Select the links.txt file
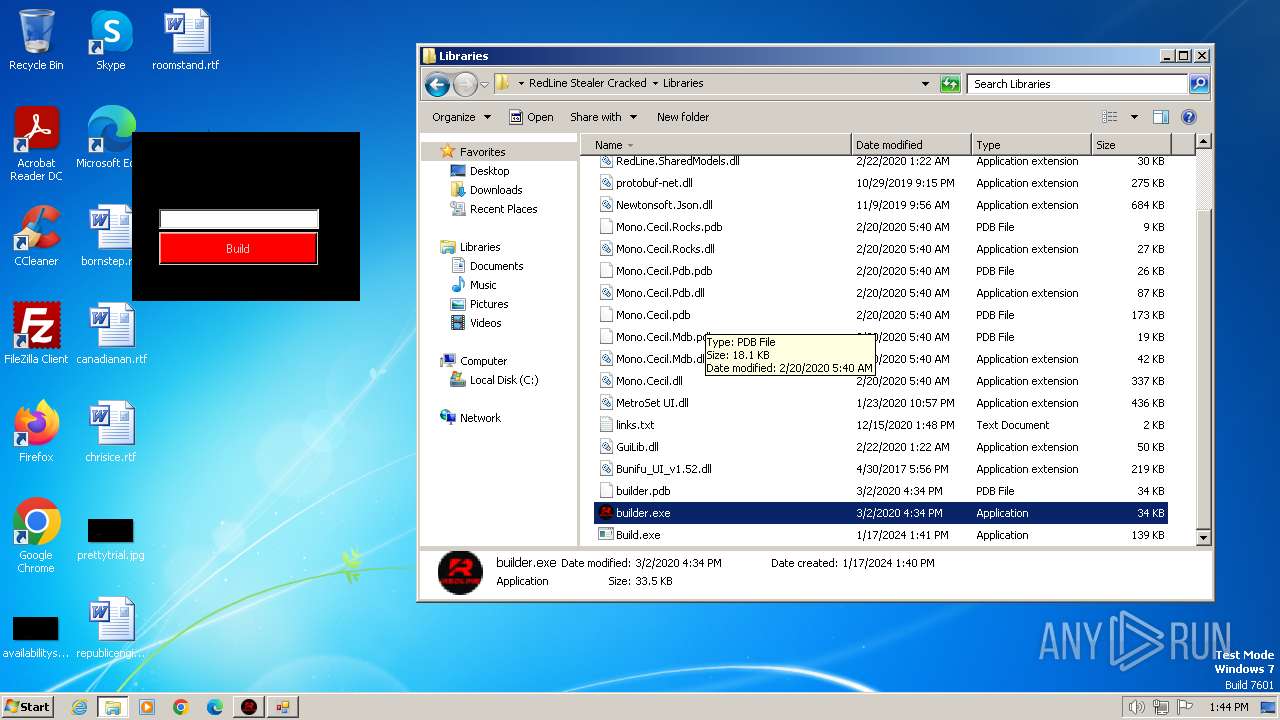This screenshot has width=1280, height=720. point(881,425)
